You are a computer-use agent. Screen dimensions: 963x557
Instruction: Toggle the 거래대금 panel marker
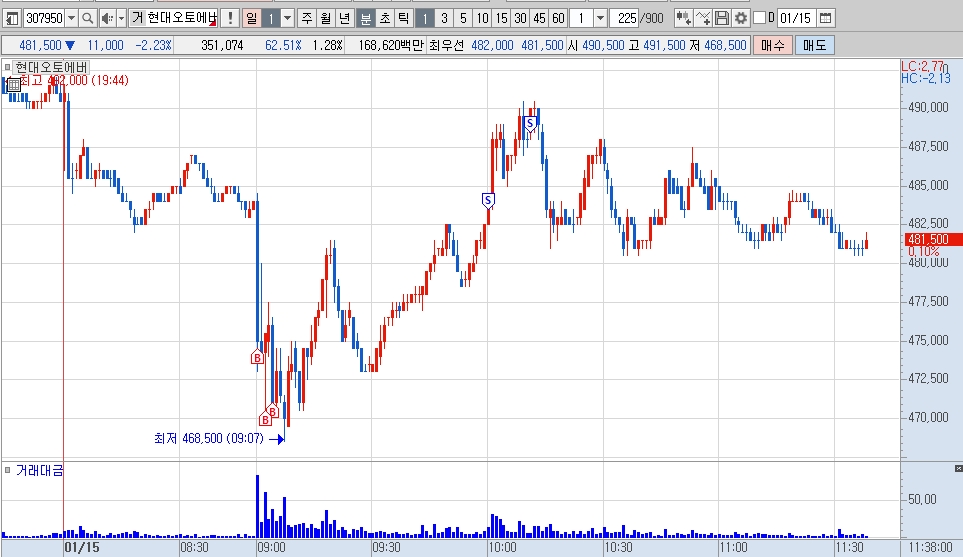coord(7,470)
